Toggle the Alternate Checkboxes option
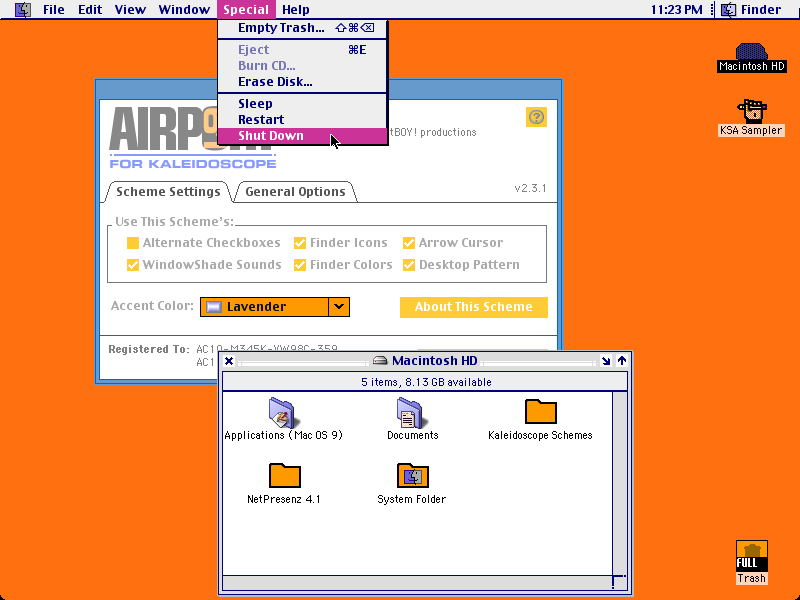The height and width of the screenshot is (600, 800). [133, 243]
